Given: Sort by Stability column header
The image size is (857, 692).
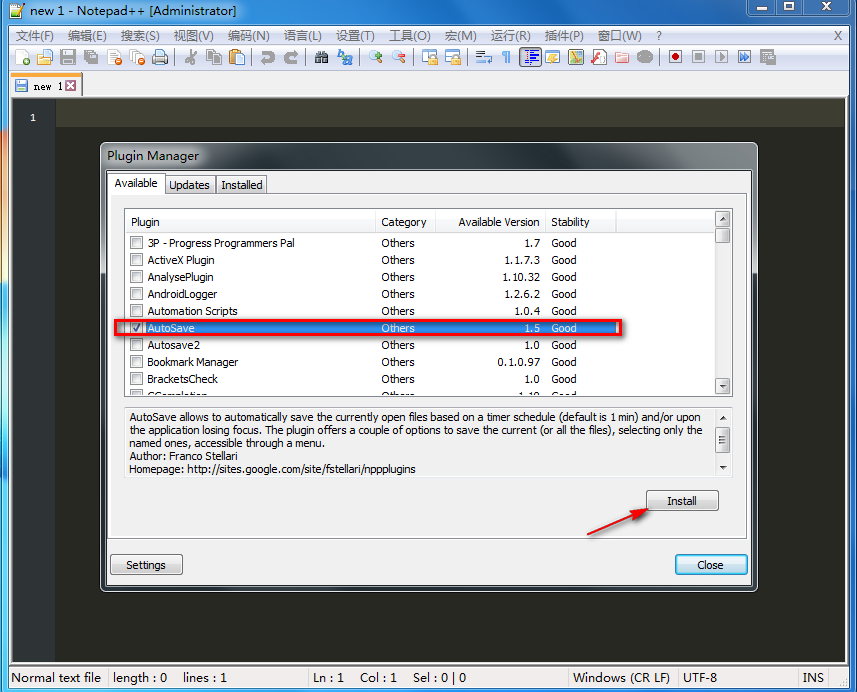Looking at the screenshot, I should click(580, 222).
